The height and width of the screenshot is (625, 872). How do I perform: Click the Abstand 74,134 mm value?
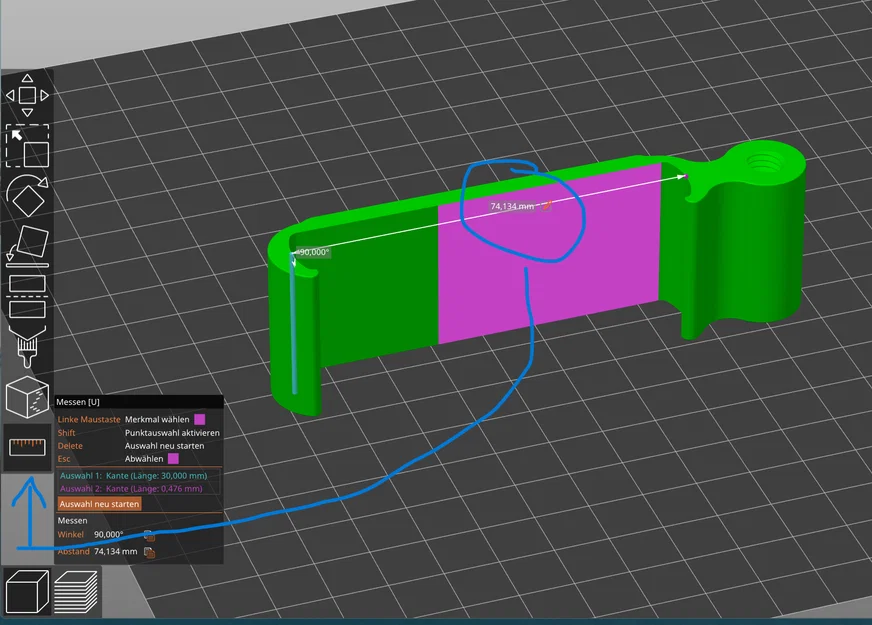(115, 551)
